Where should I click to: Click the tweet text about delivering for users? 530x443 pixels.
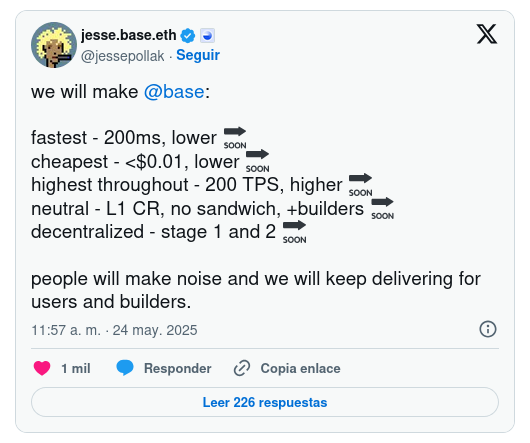click(256, 290)
